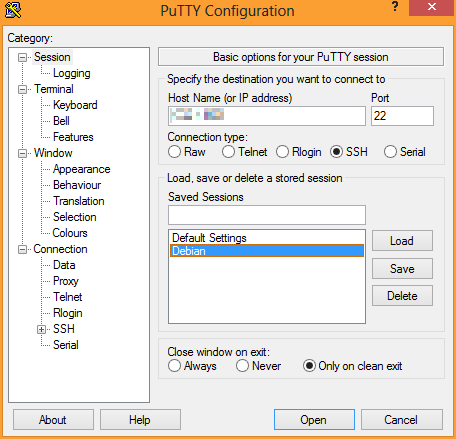
Task: Collapse the Session tree node
Action: pyautogui.click(x=22, y=57)
